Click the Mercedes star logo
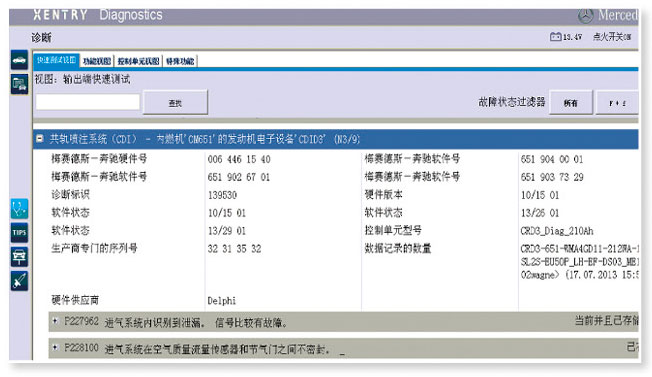The image size is (652, 377). [x=585, y=16]
